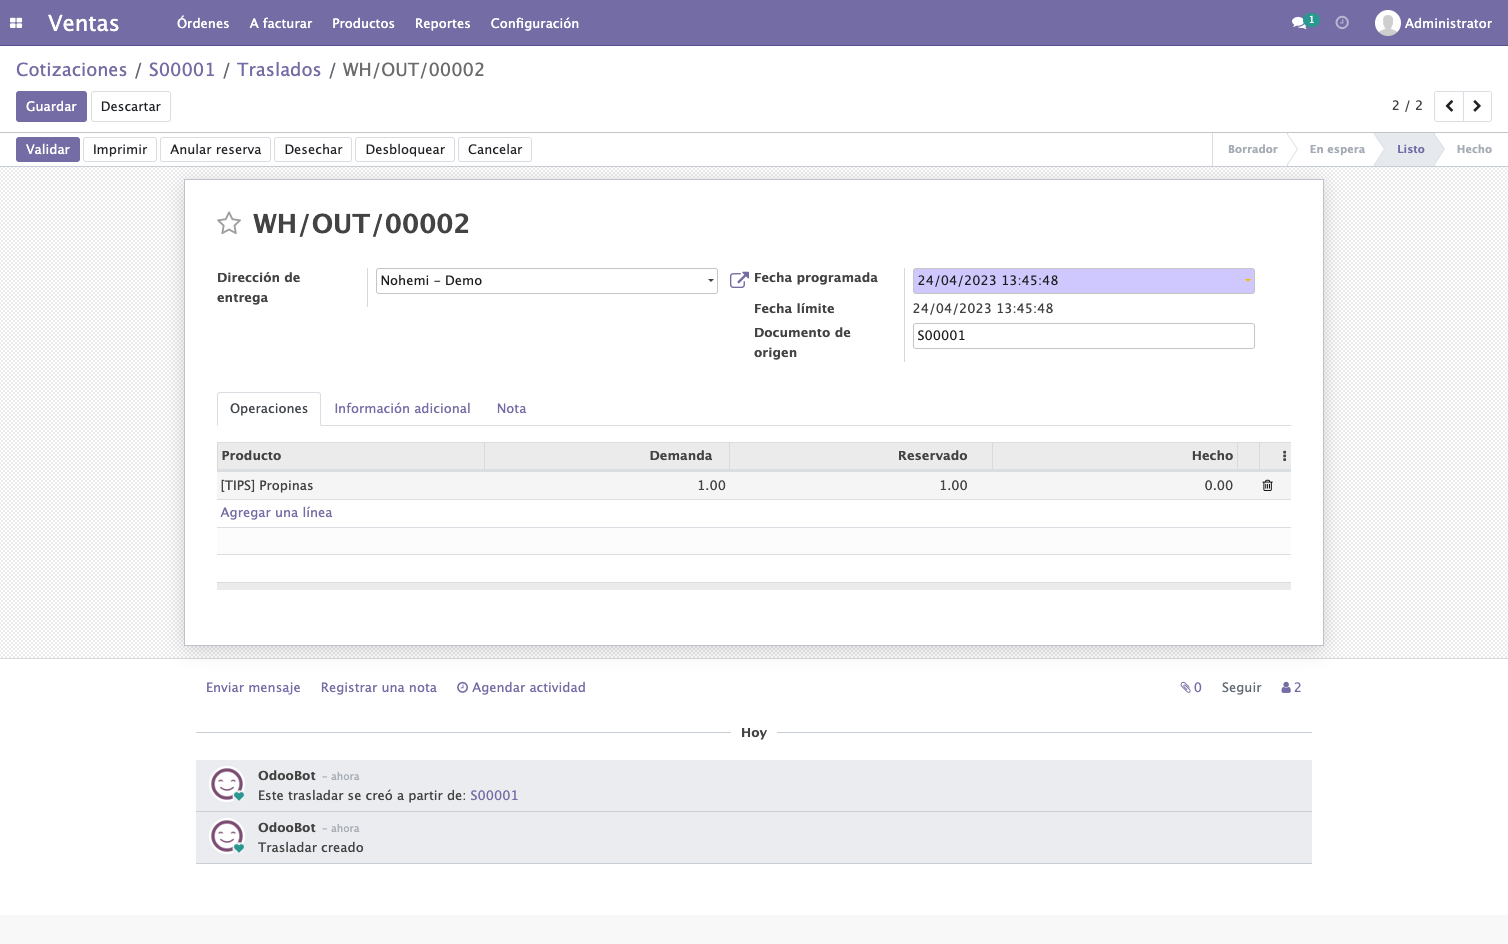This screenshot has height=944, width=1508.
Task: Click the Descartar button
Action: tap(131, 106)
